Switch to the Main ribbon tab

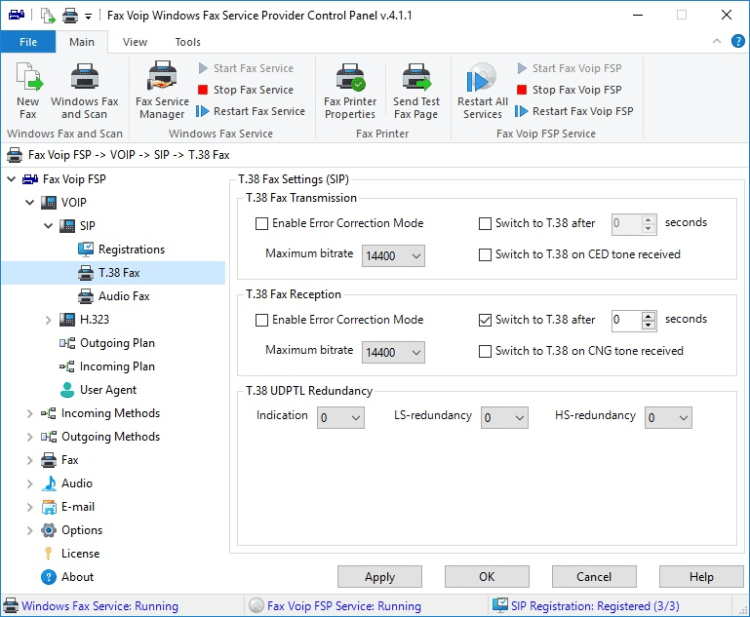click(x=82, y=42)
